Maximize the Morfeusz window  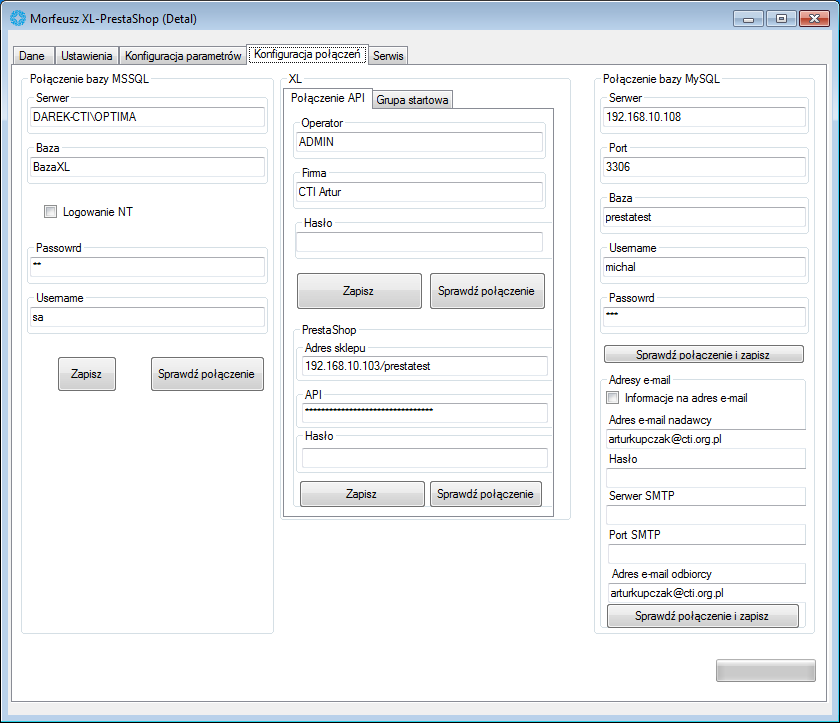(781, 19)
